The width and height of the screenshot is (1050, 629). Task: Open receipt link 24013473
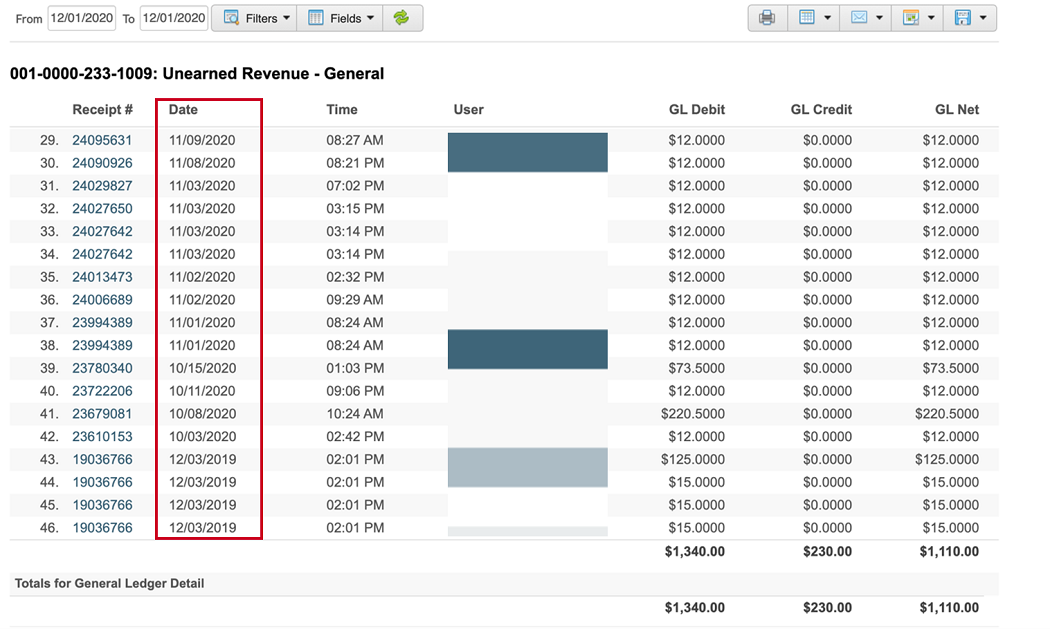(102, 277)
